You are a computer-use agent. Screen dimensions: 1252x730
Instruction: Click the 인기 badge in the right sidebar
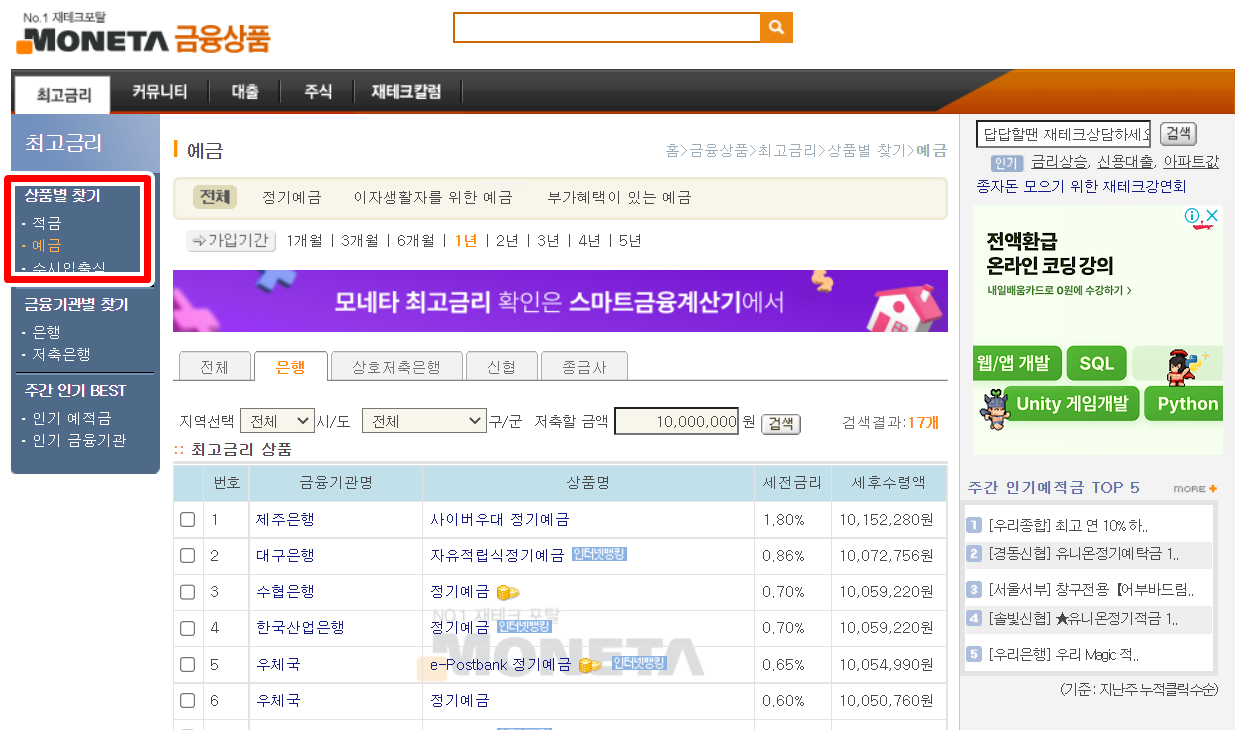1006,162
